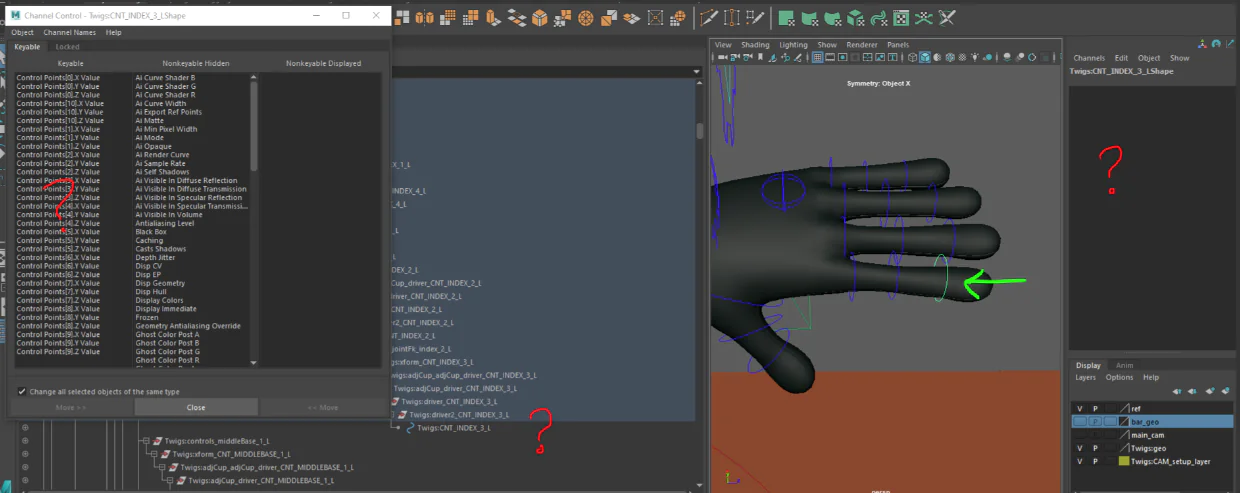Open the viewport Shading menu

(x=755, y=45)
